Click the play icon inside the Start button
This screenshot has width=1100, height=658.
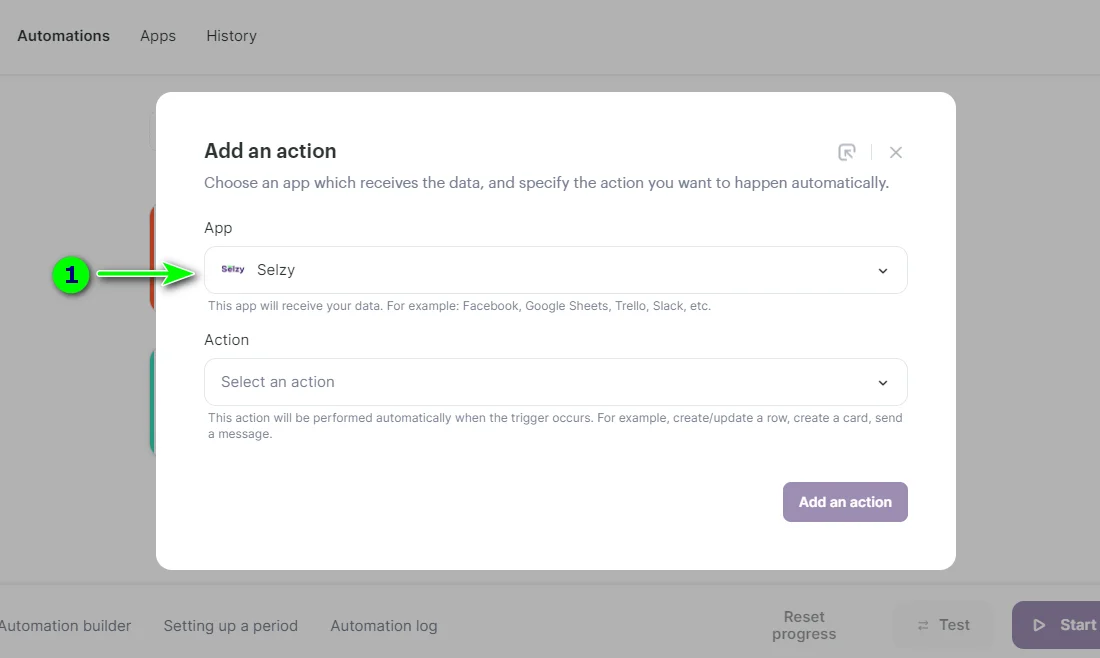(x=1040, y=624)
